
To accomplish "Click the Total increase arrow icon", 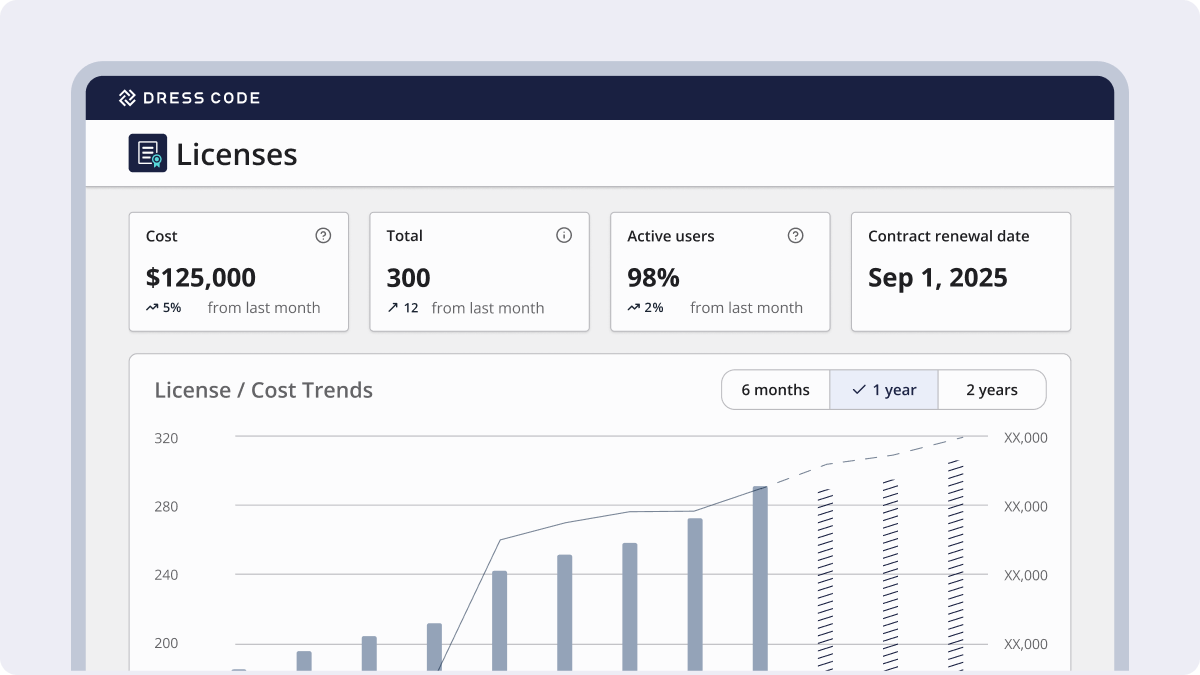I will click(393, 308).
